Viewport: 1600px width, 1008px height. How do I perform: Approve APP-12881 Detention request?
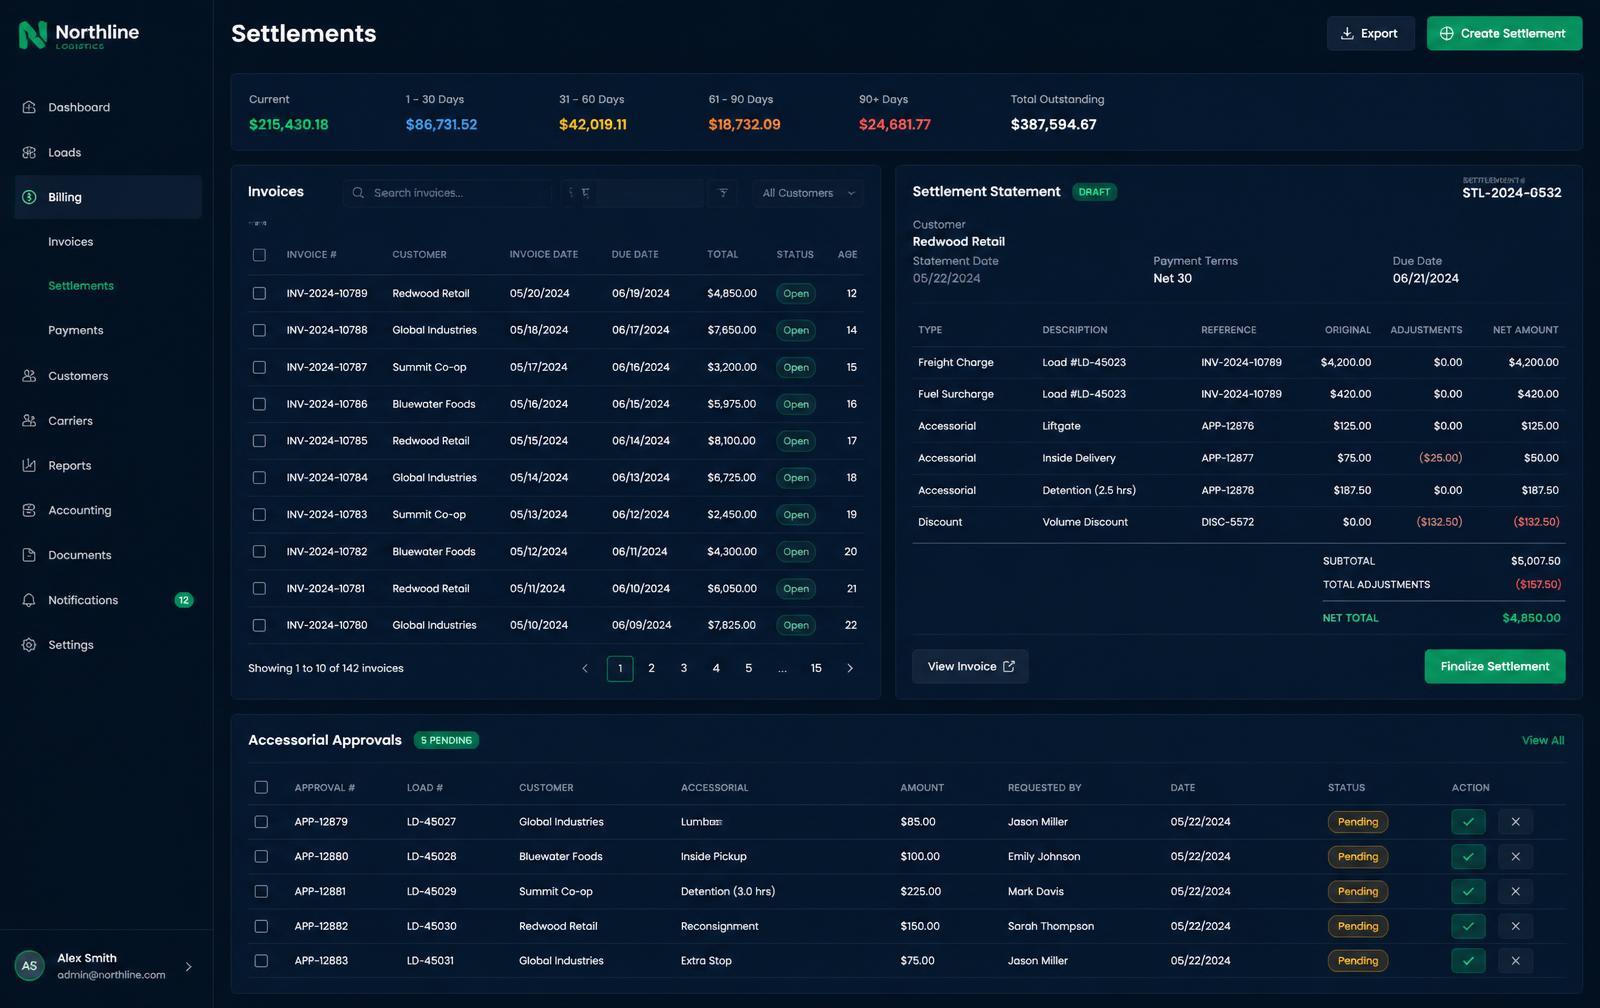[1468, 891]
